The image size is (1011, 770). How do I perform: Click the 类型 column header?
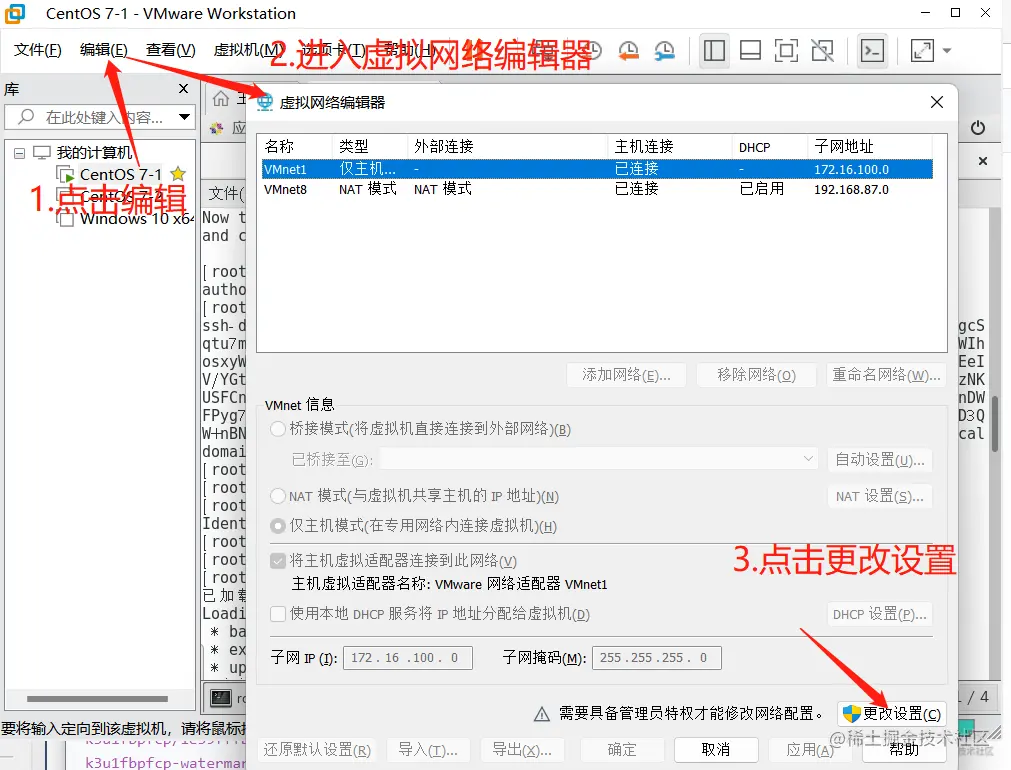click(x=370, y=146)
